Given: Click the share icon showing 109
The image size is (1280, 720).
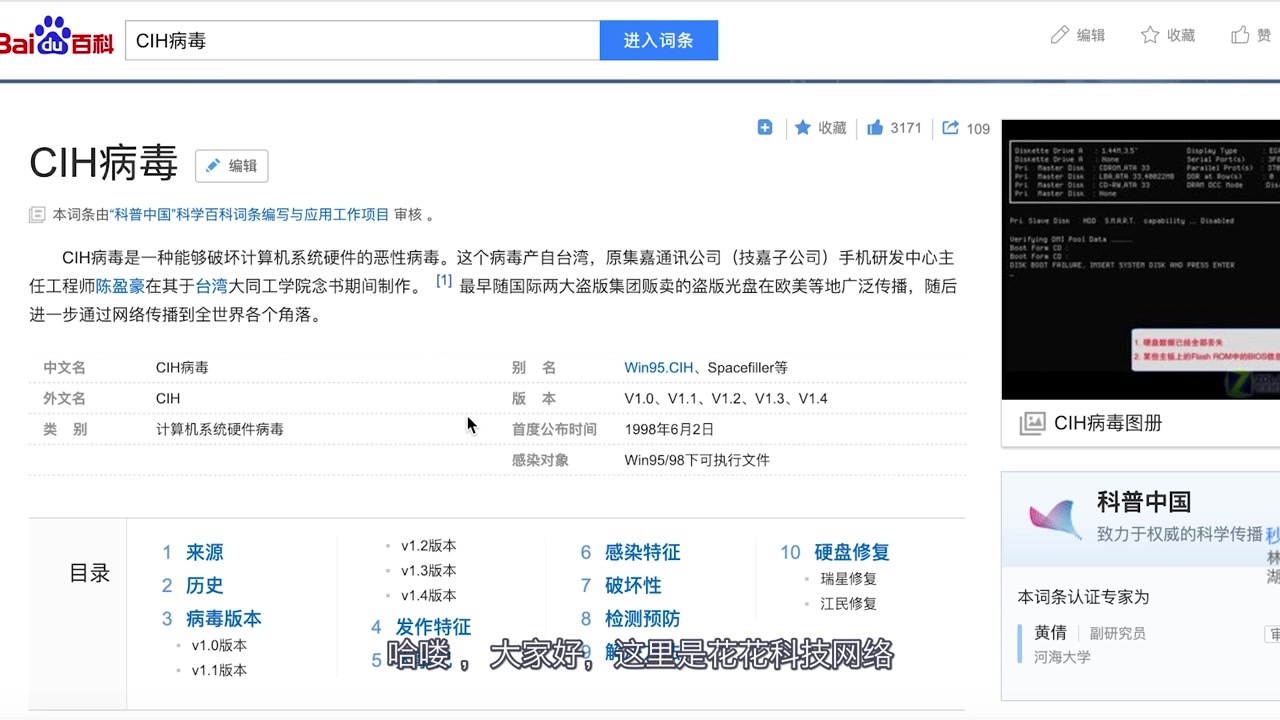Looking at the screenshot, I should [950, 127].
